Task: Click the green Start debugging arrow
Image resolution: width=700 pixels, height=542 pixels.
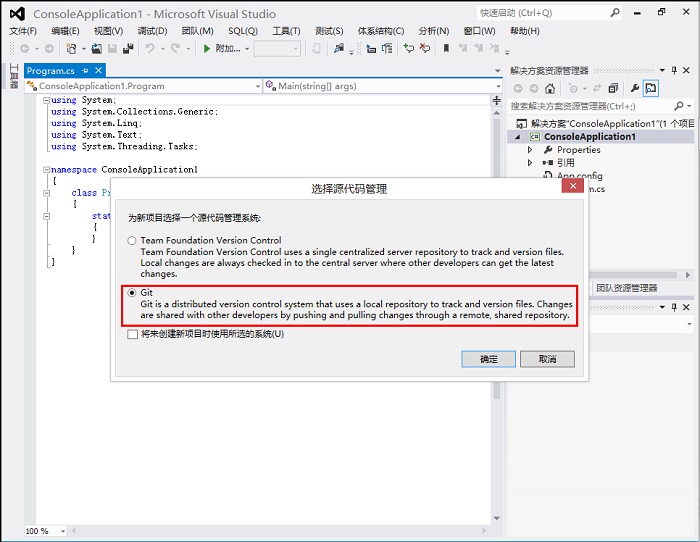Action: [x=206, y=48]
